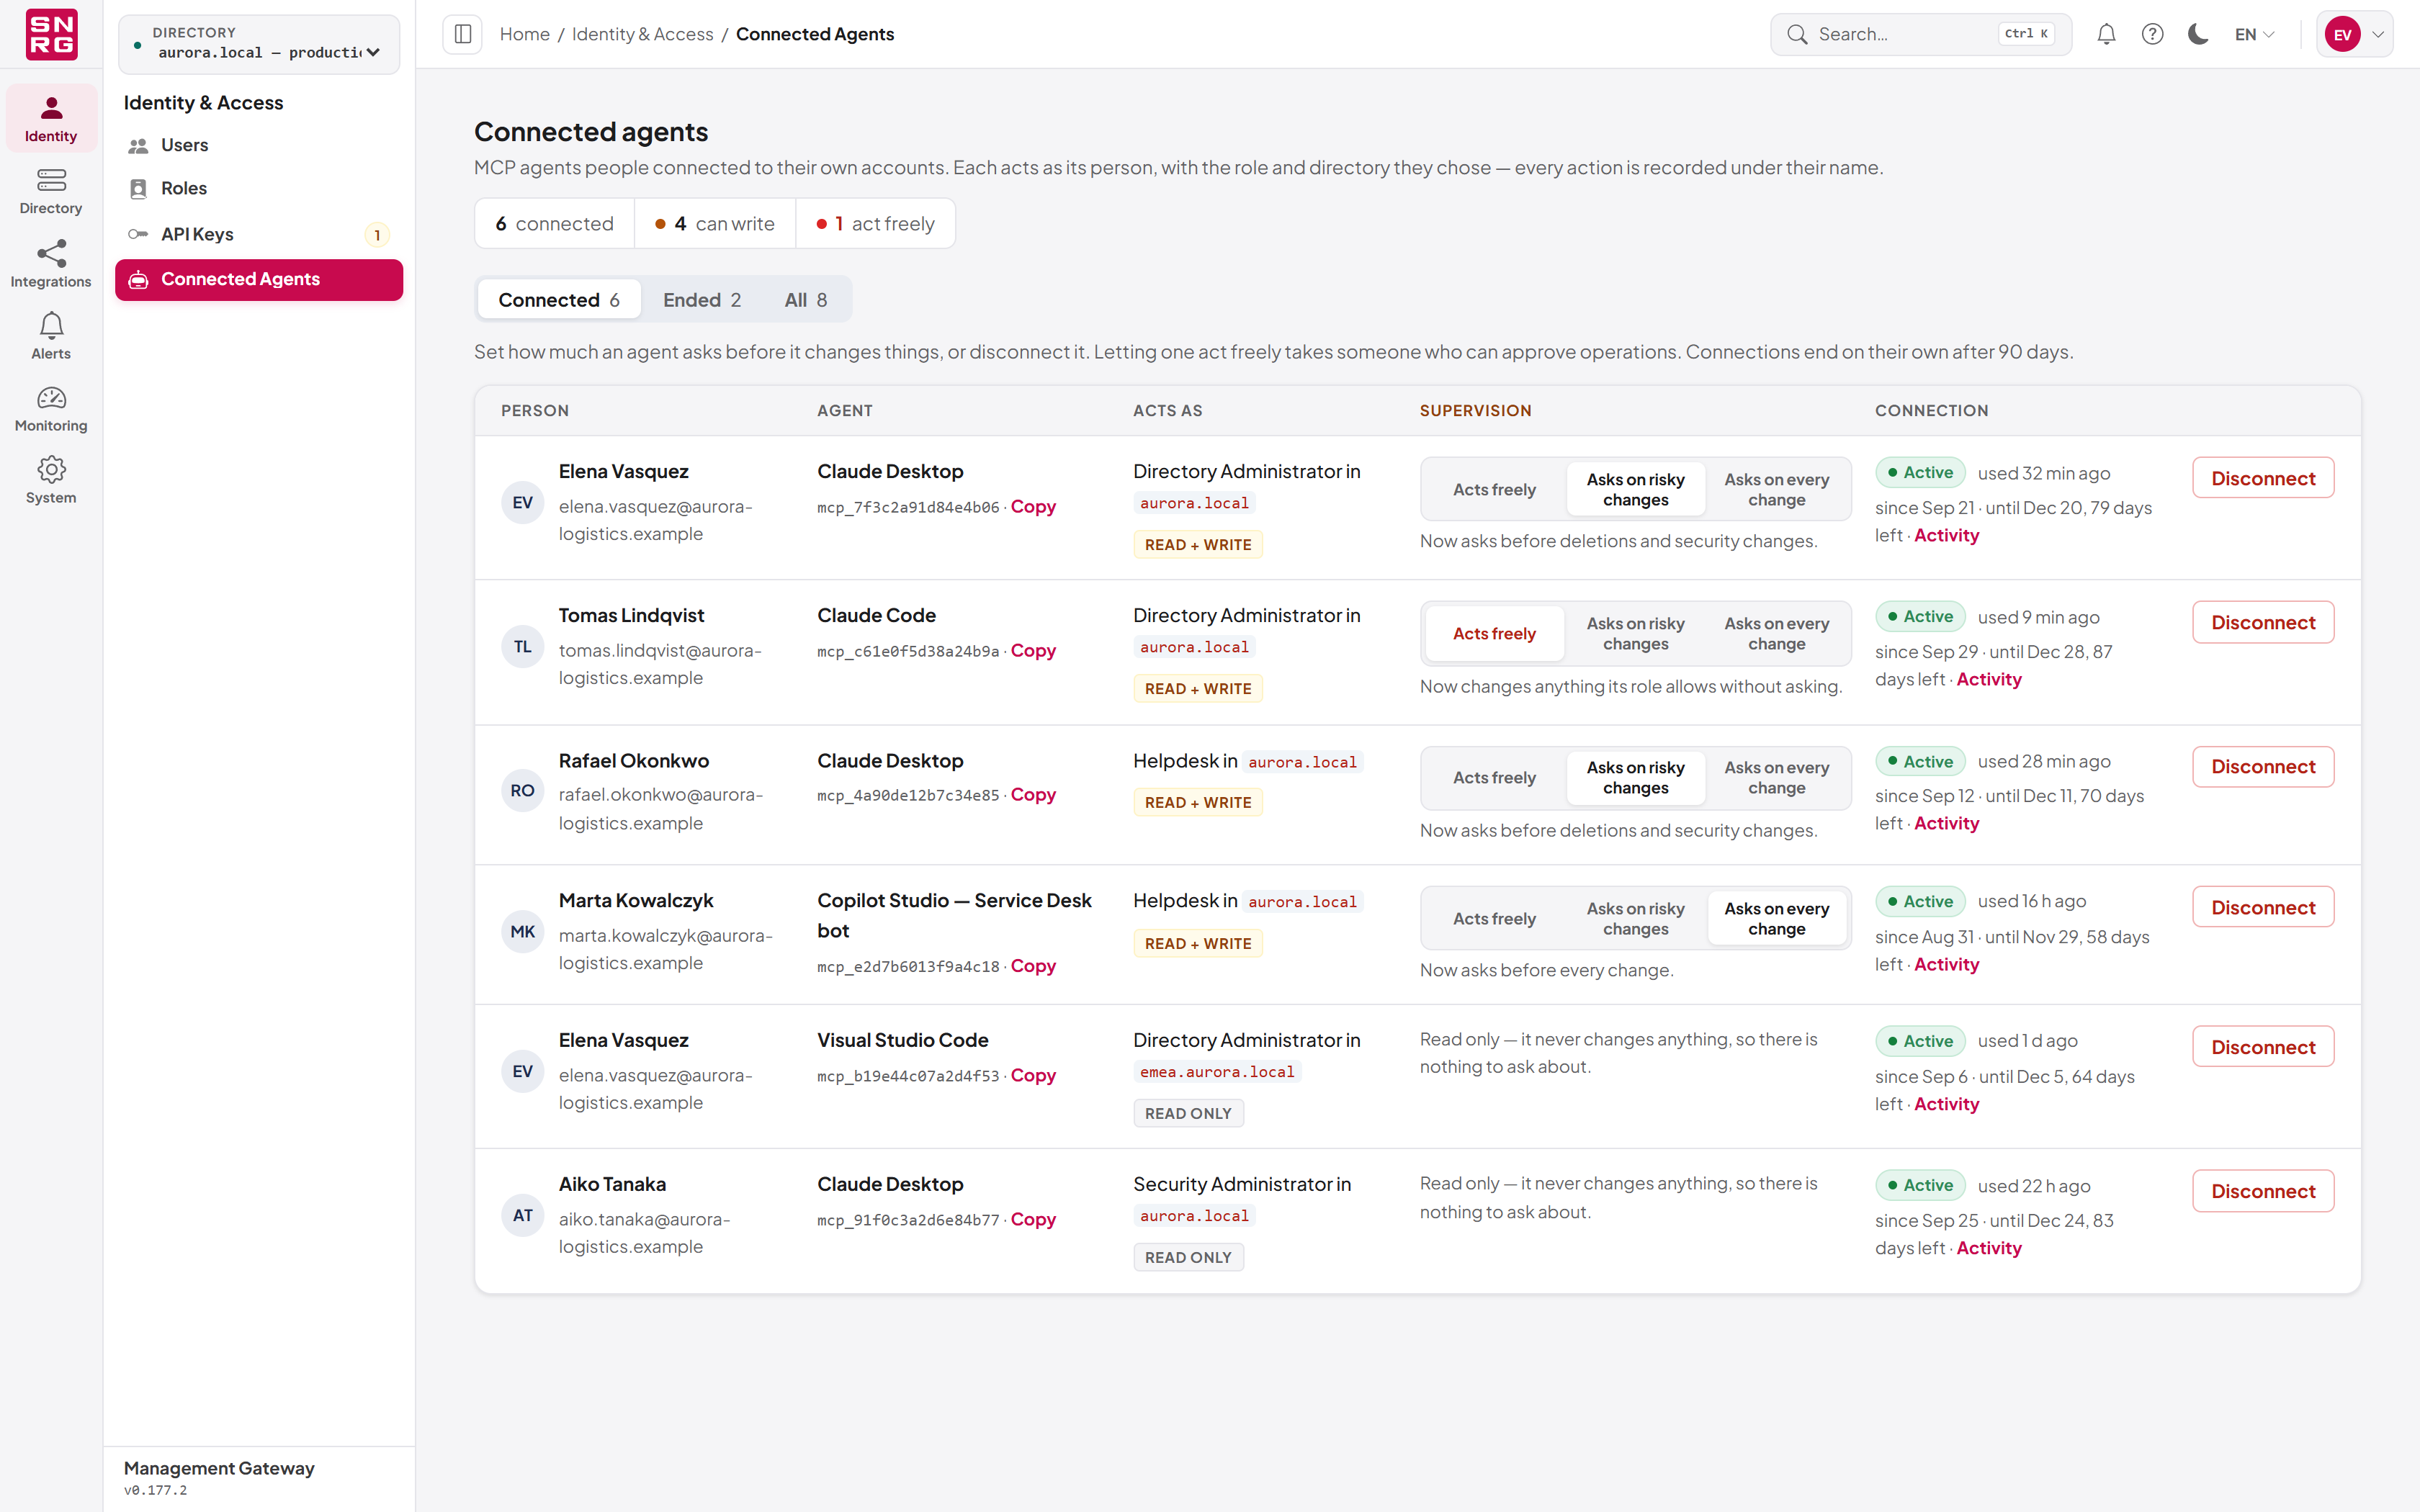Screen dimensions: 2420x1512
Task: Copy the mcp_7f3c2a91d84e4b06 agent ID
Action: tap(1033, 507)
